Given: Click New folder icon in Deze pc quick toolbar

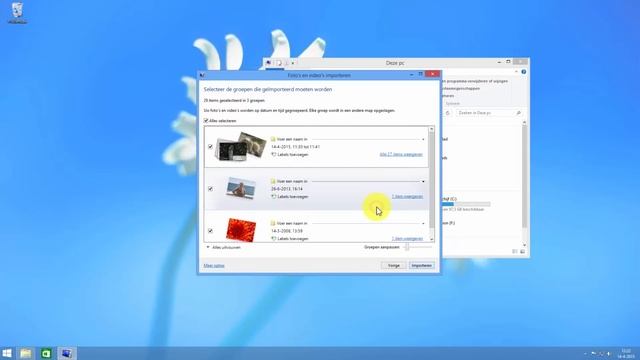Looking at the screenshot, I should [x=287, y=63].
